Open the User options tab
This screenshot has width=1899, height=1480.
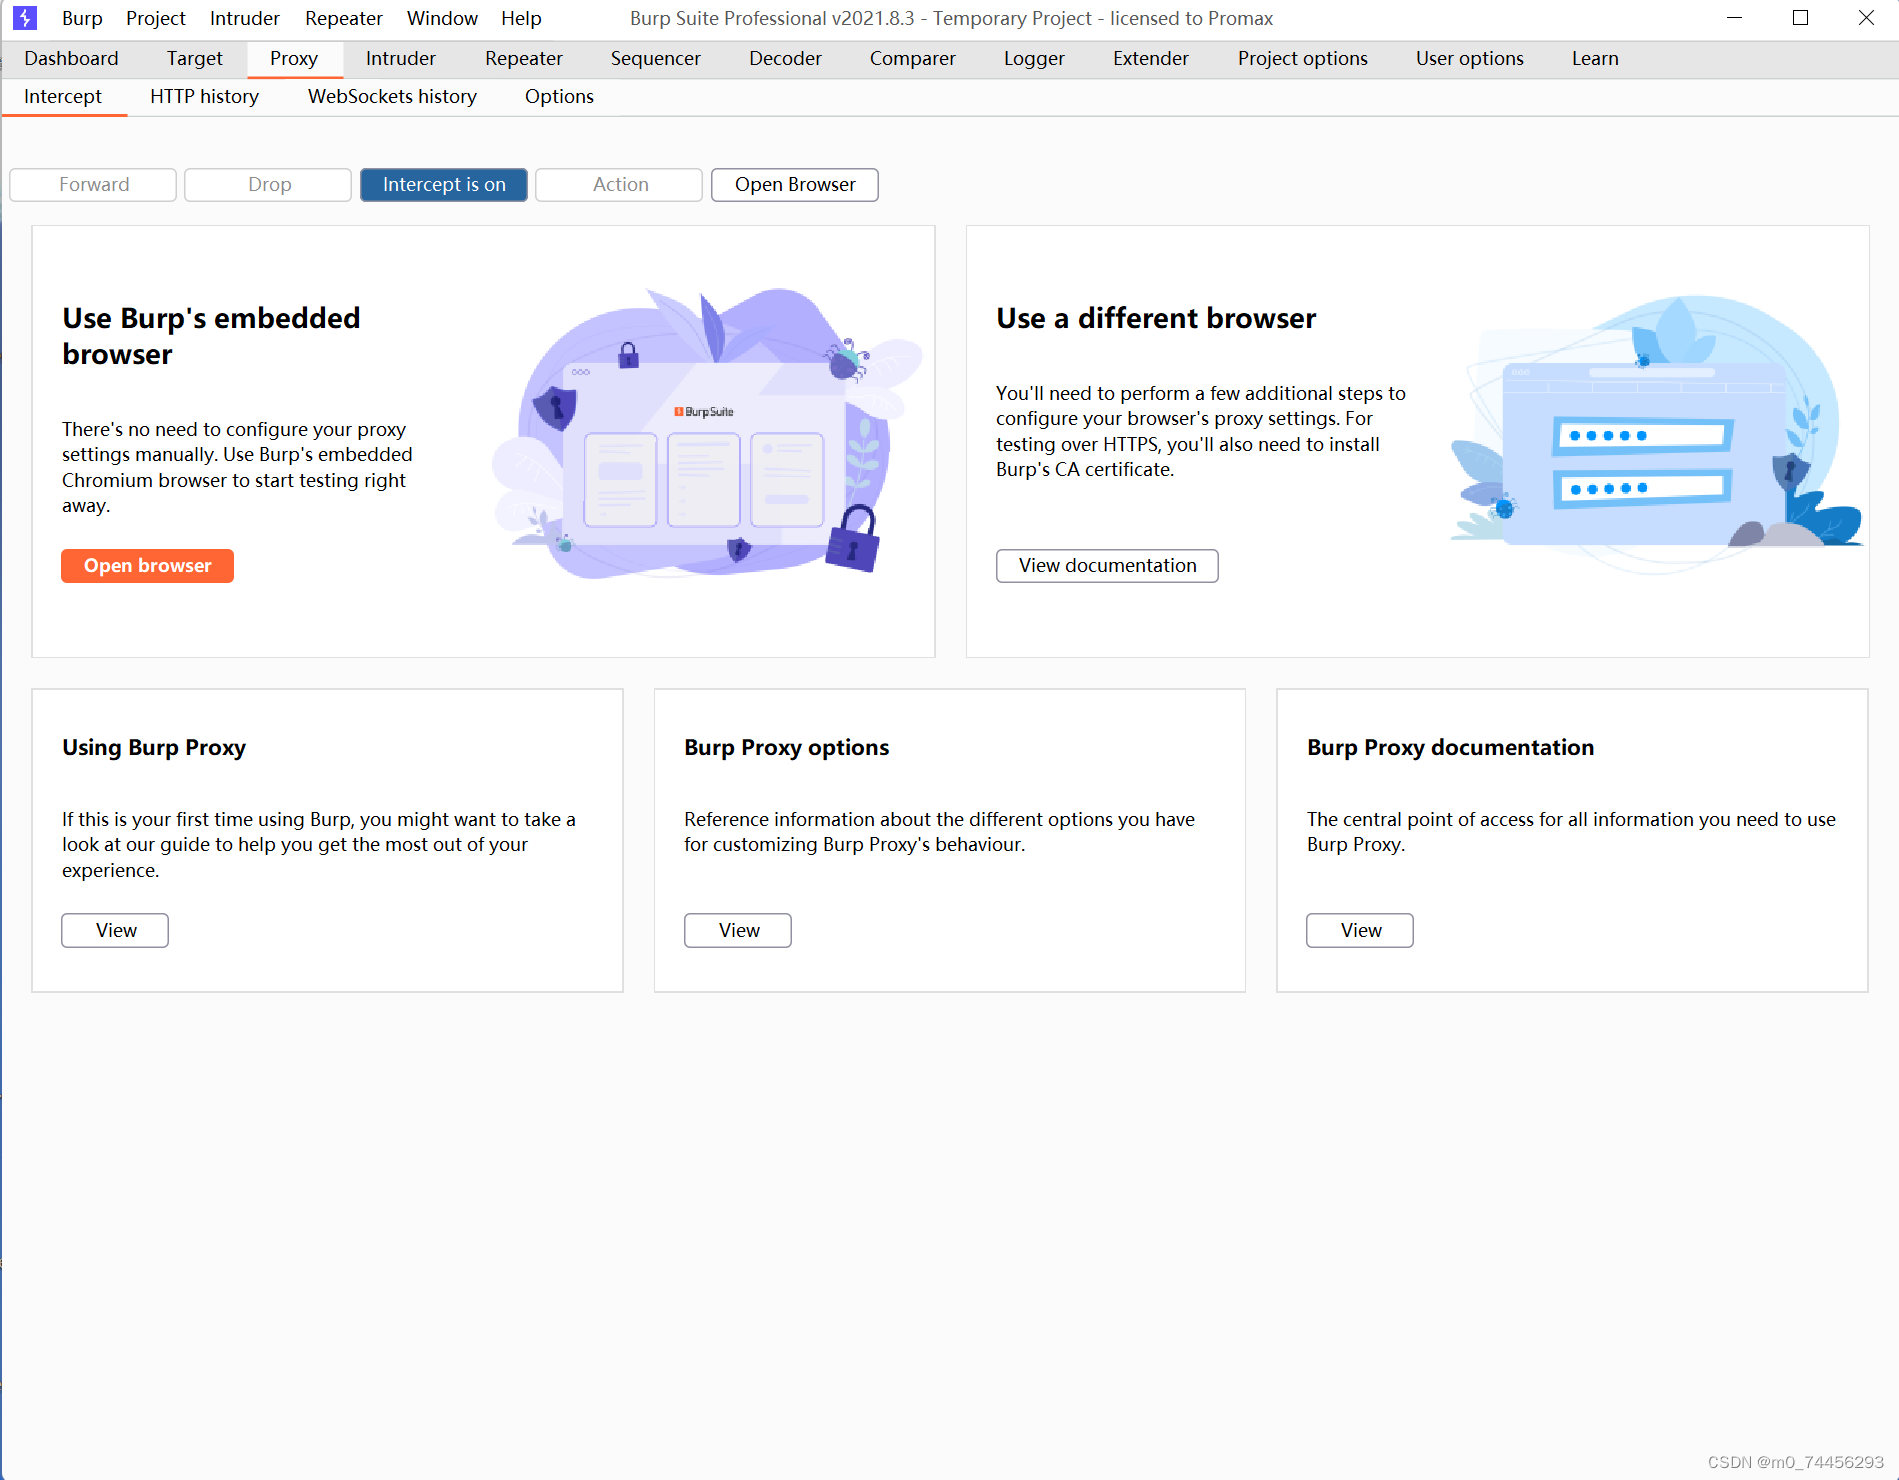(1470, 58)
